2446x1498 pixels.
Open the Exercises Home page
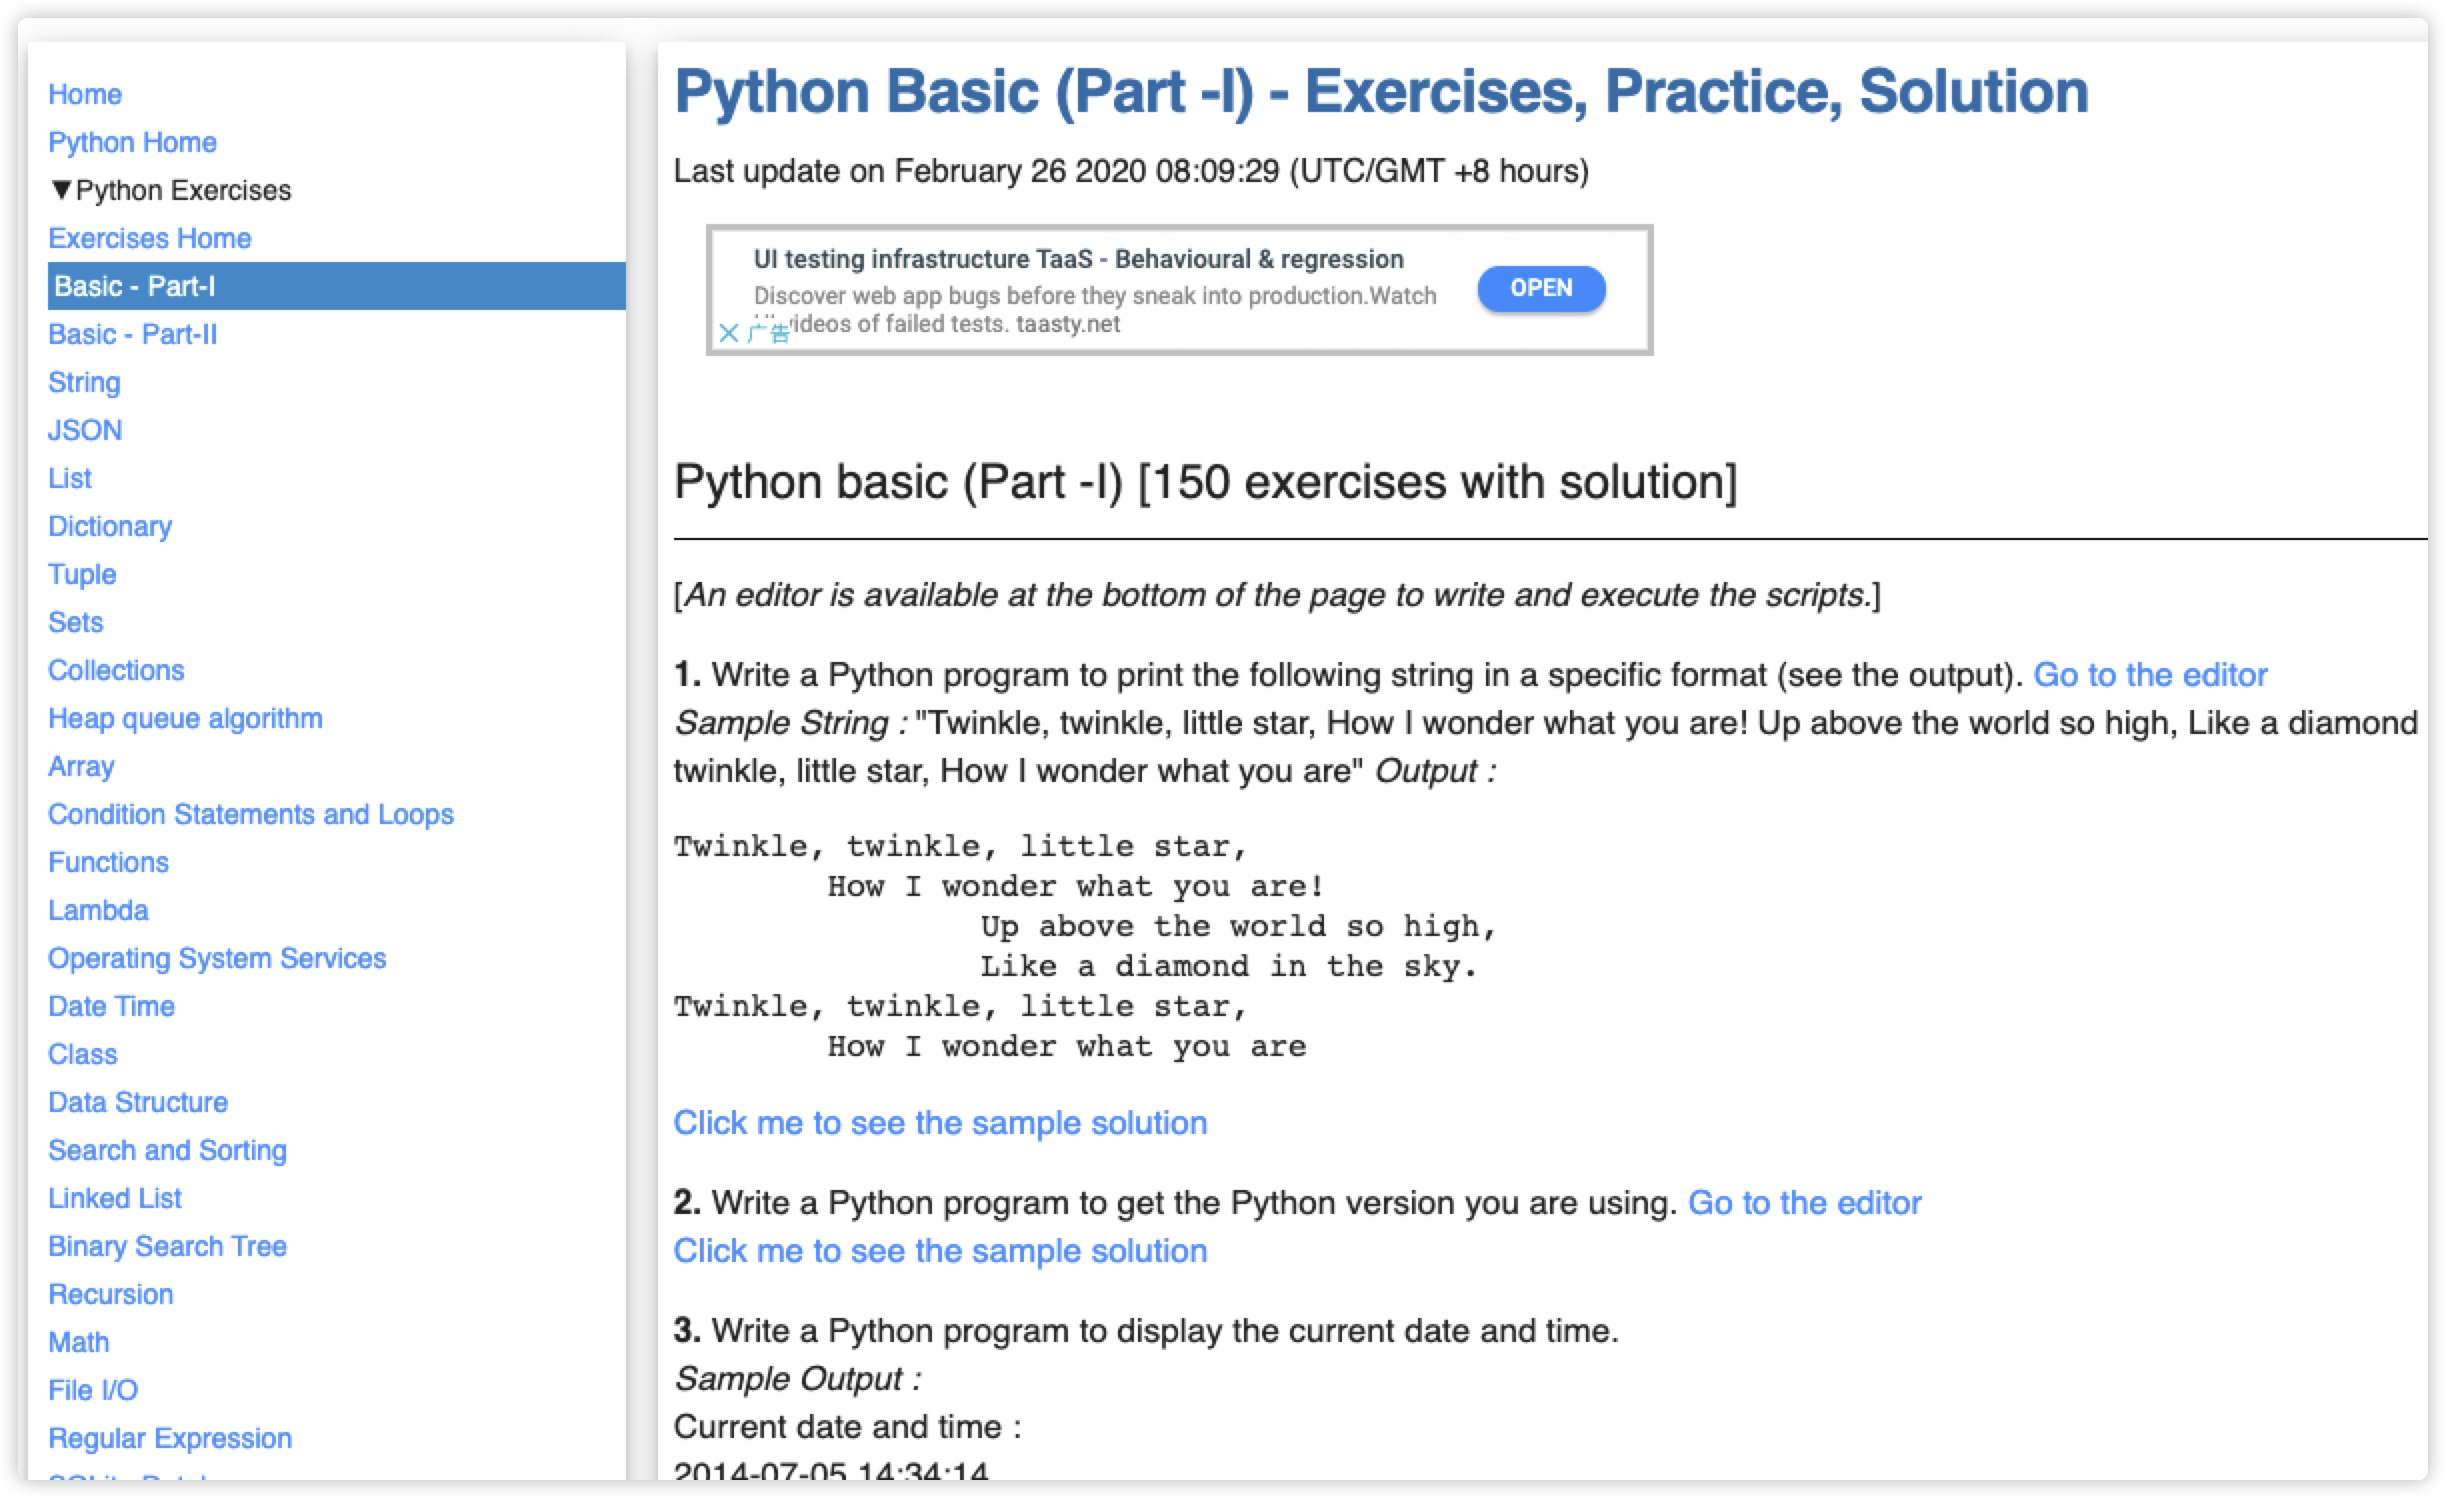[148, 238]
